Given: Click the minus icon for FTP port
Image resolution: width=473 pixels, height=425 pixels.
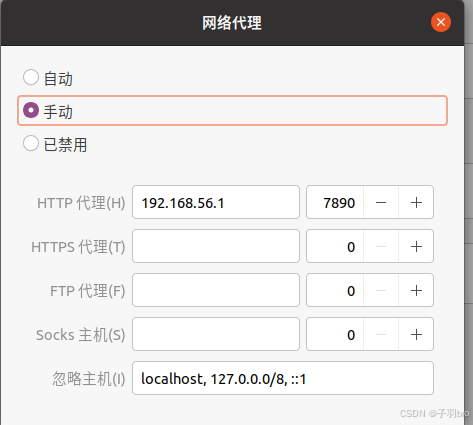Looking at the screenshot, I should [x=381, y=290].
